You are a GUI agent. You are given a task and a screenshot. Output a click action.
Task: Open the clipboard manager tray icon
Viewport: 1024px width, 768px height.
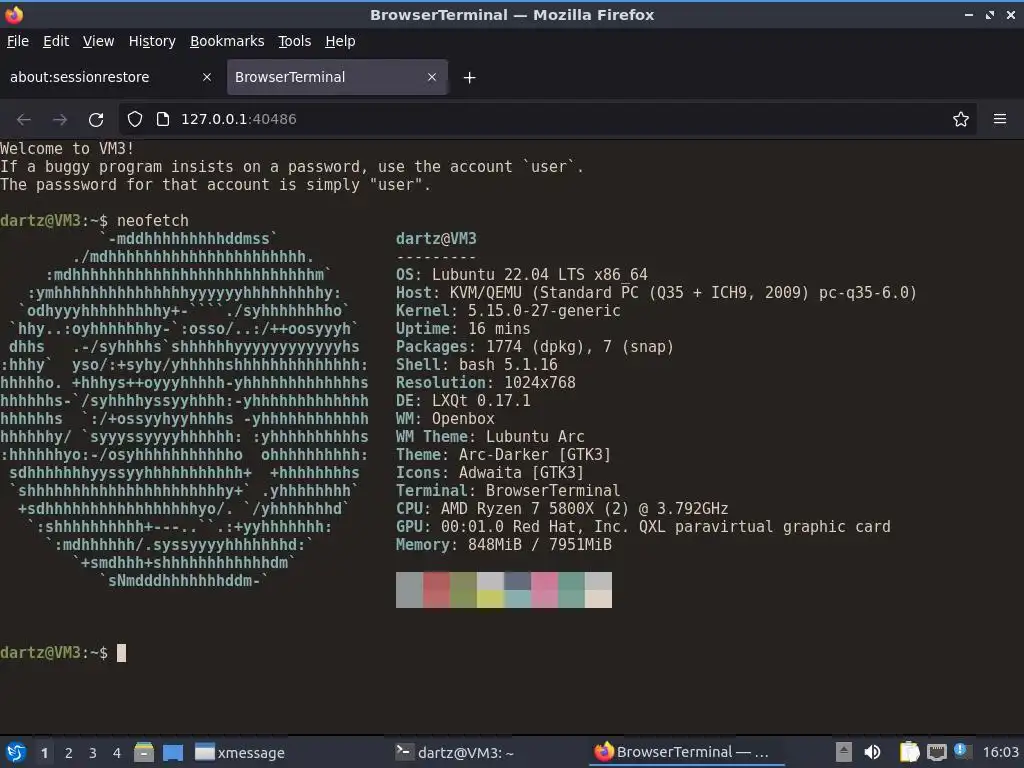pyautogui.click(x=909, y=752)
